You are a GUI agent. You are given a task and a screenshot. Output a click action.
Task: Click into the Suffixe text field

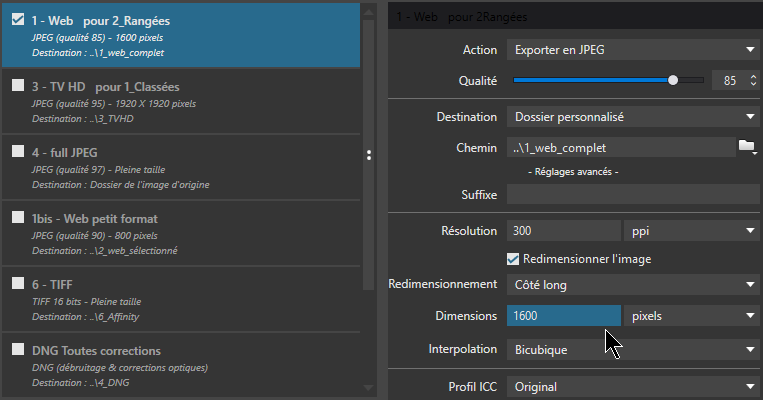(x=633, y=195)
